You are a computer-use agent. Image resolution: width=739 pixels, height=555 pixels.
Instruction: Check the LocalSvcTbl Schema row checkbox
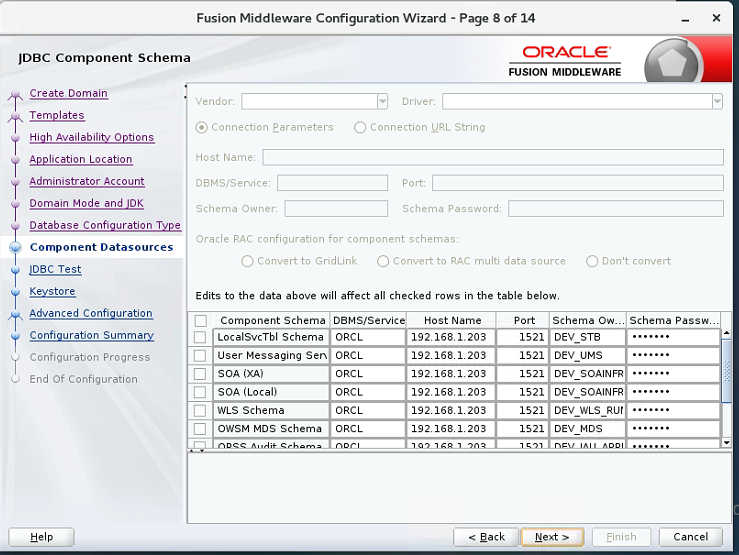[x=200, y=337]
